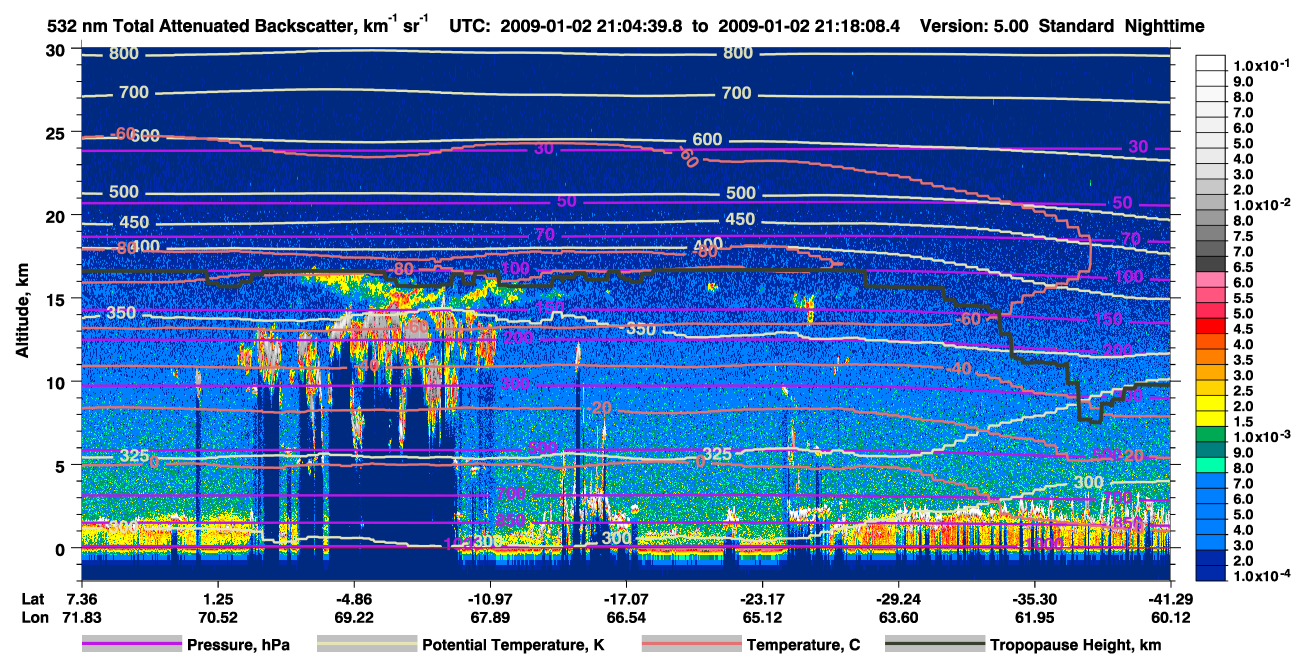The image size is (1300, 667).
Task: Click the colorbar label 6.5
Action: [1242, 266]
